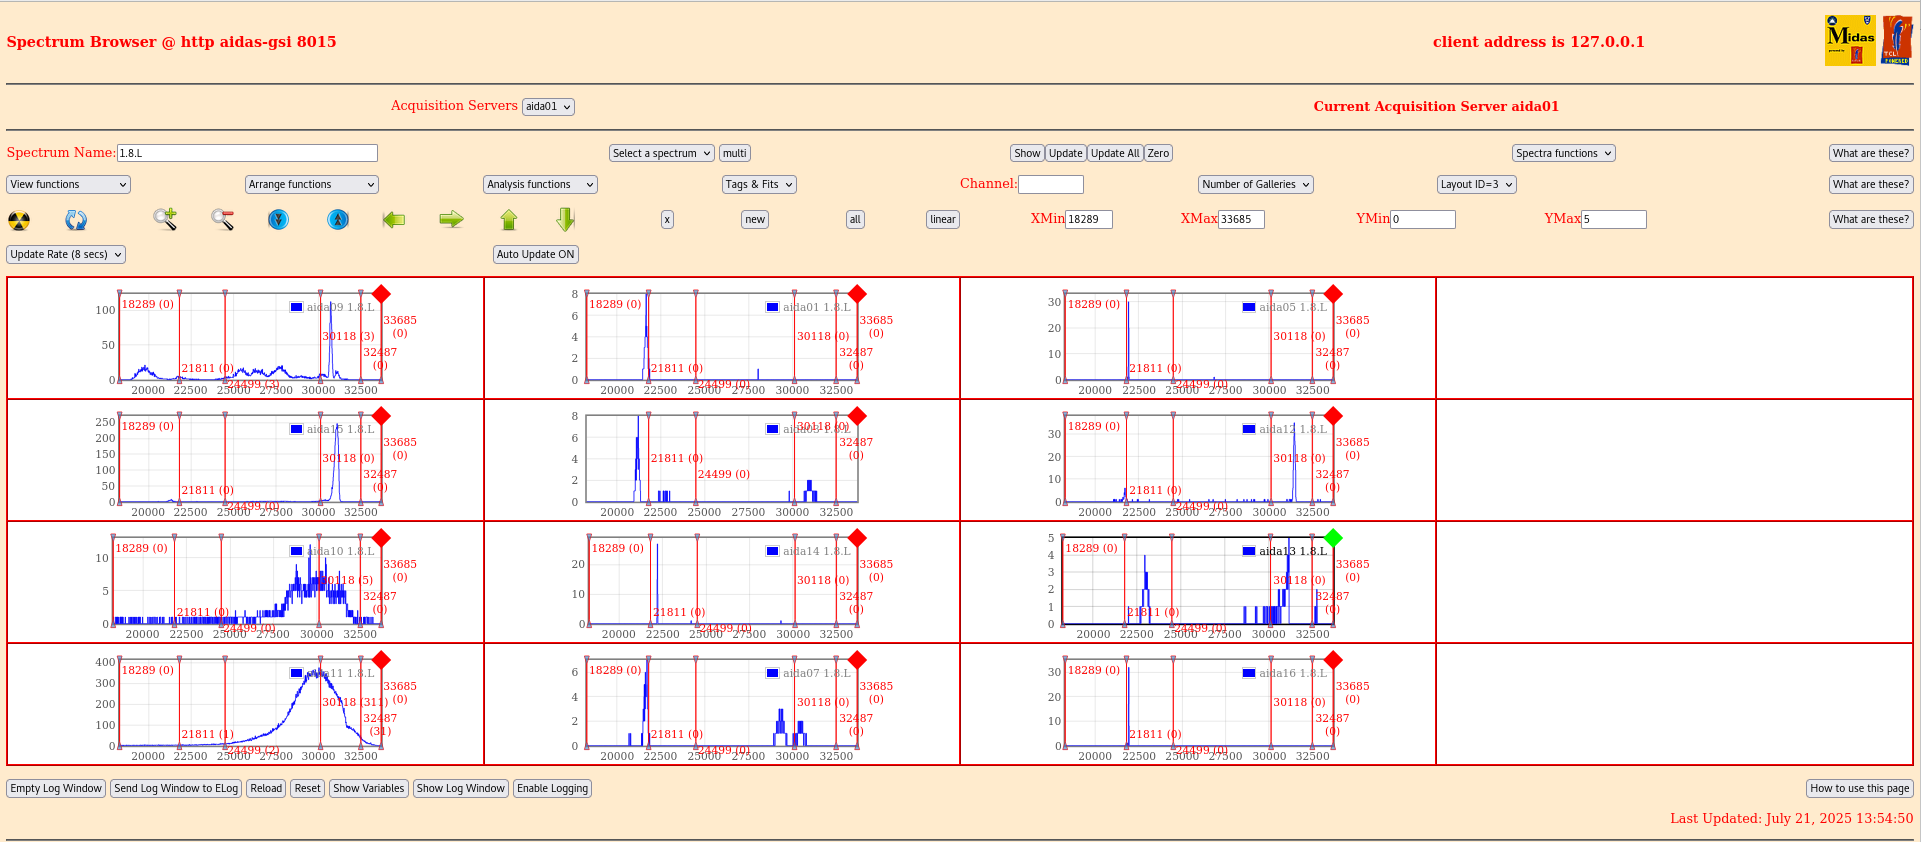Click the red diamond on the aida14 plot
Image resolution: width=1921 pixels, height=842 pixels.
[857, 538]
